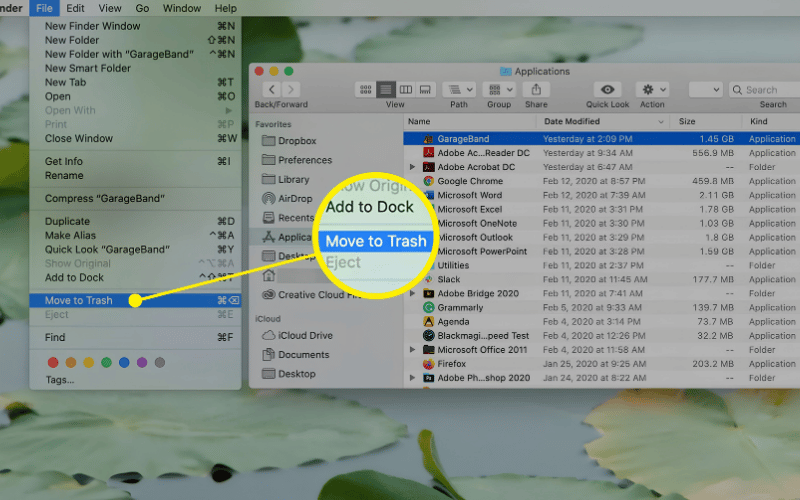This screenshot has height=500, width=800.
Task: Apply the green tag color
Action: pos(106,362)
